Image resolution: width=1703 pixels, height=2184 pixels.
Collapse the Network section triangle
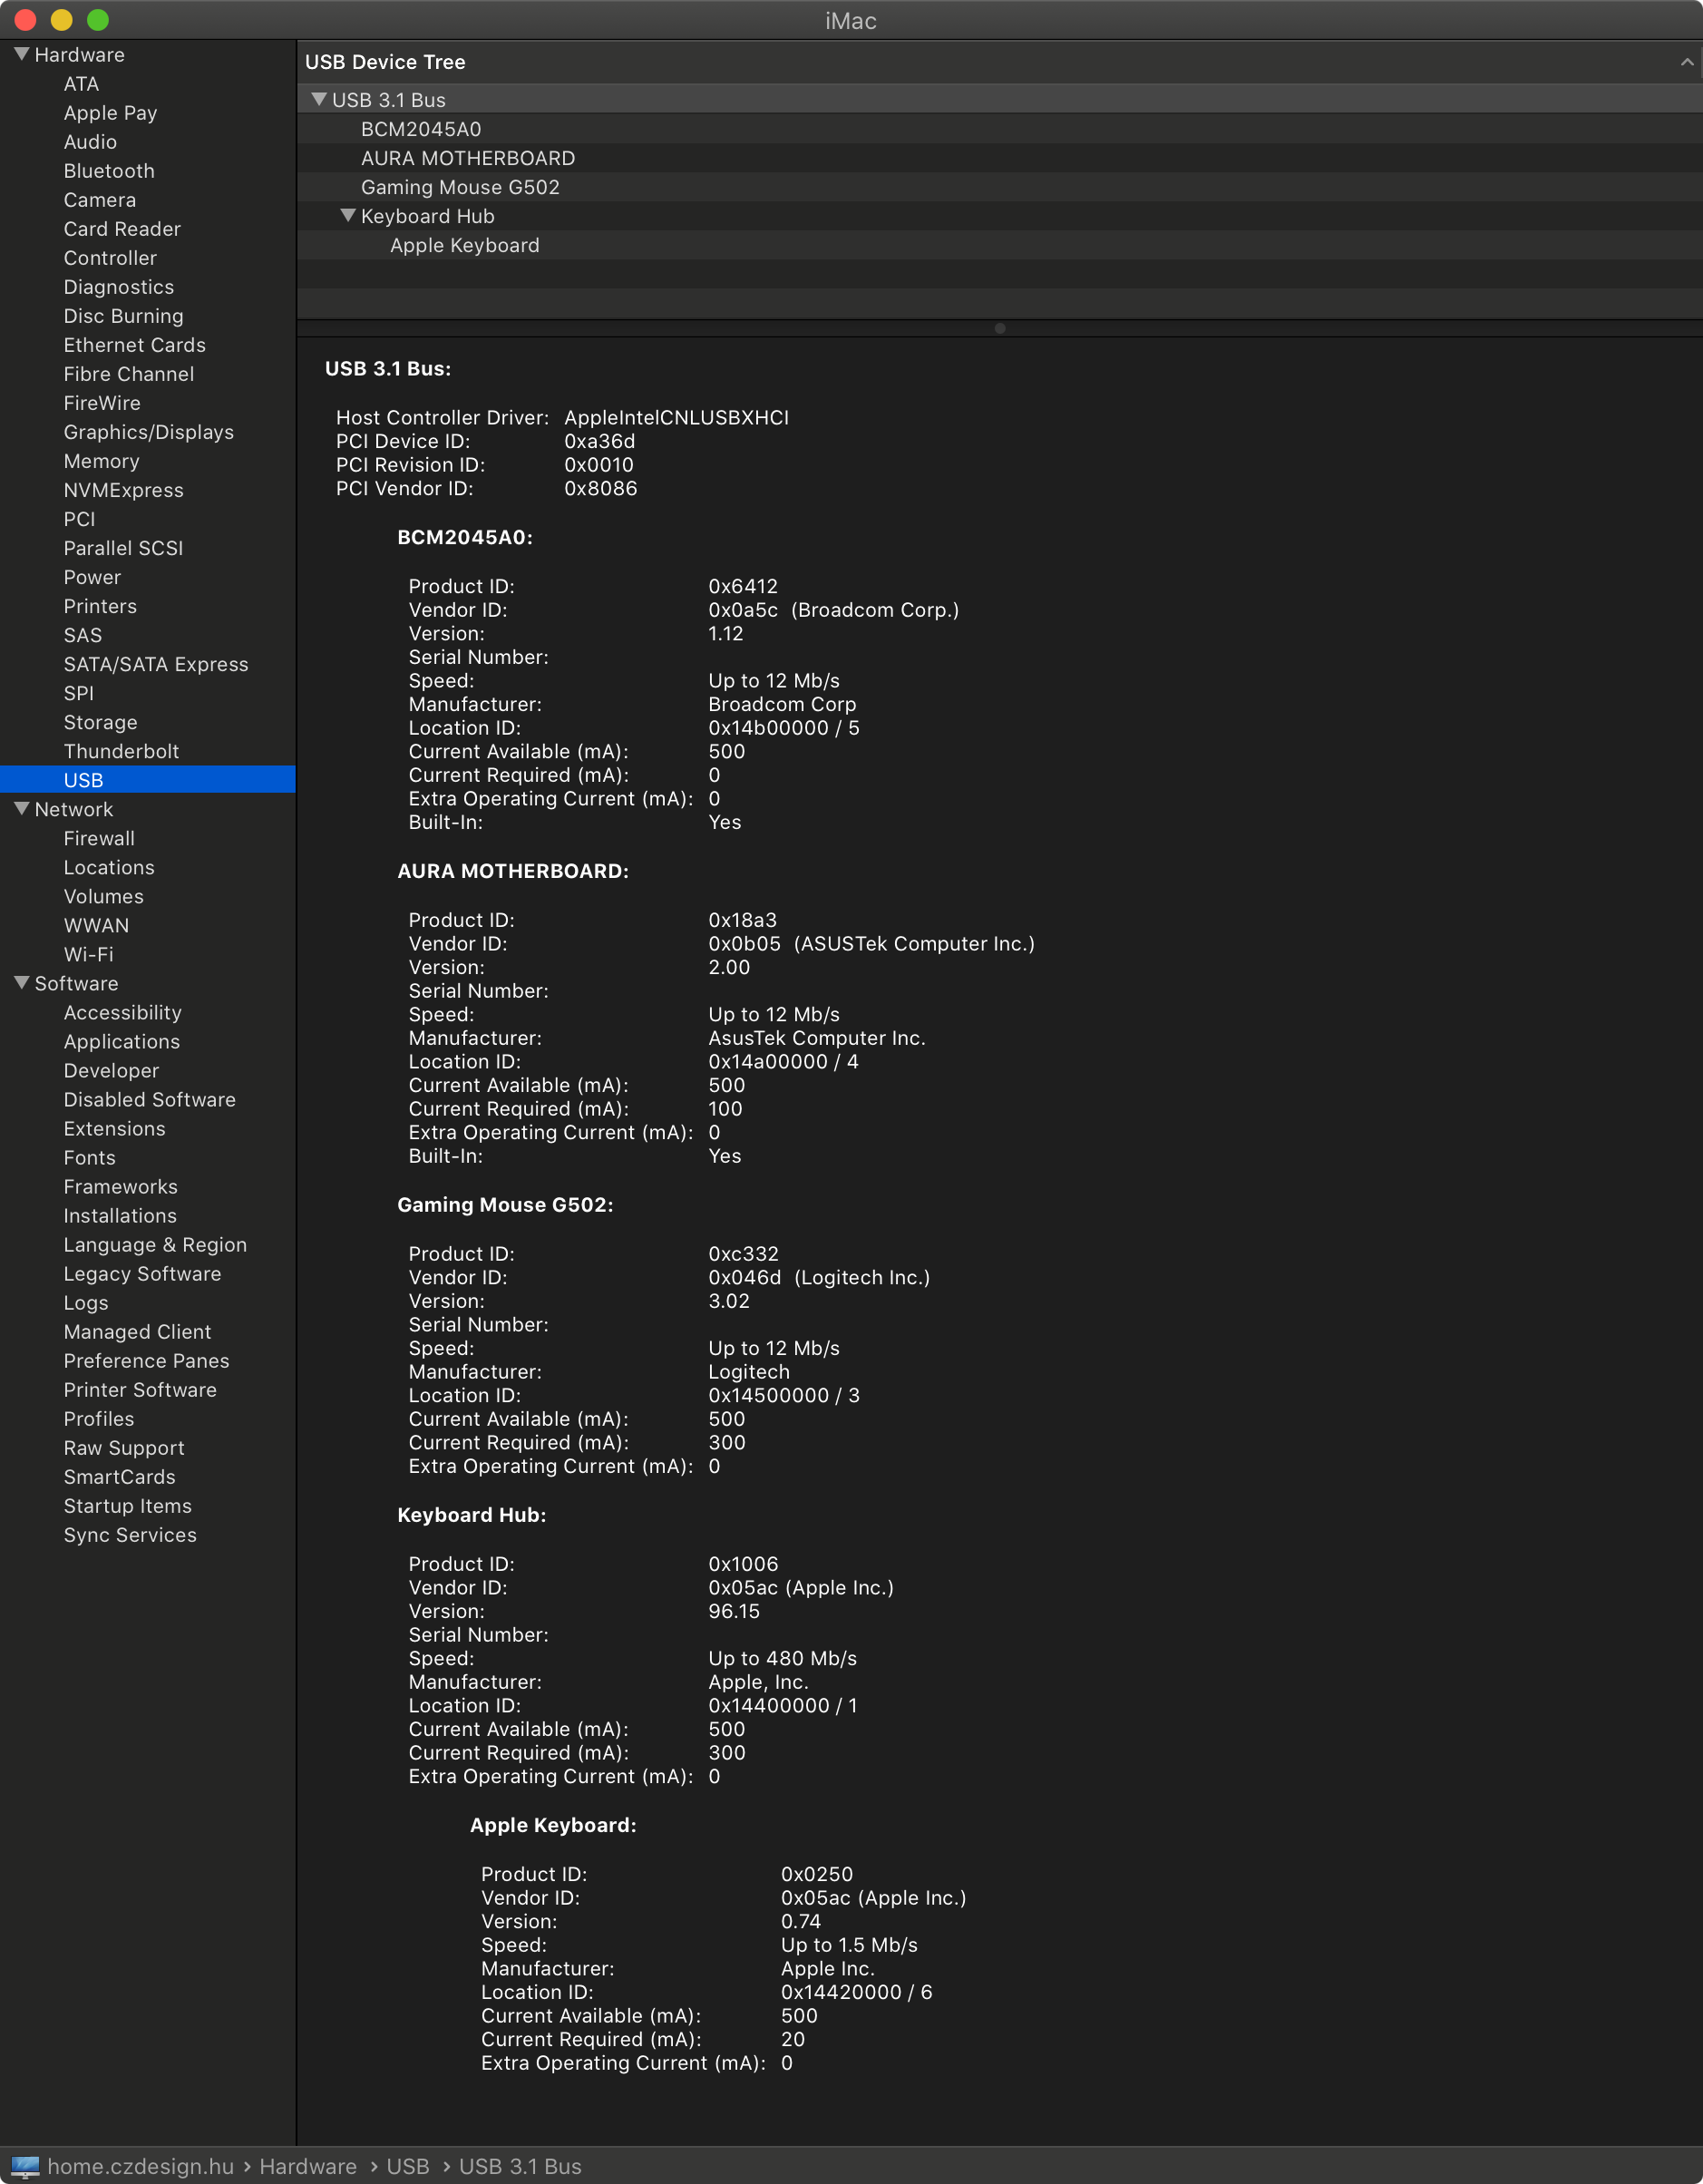[x=21, y=809]
